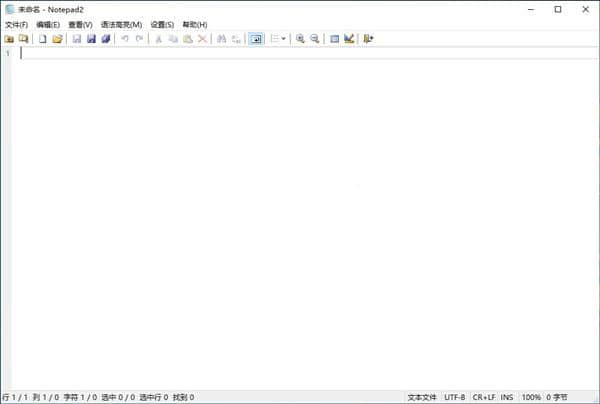The image size is (600, 404).
Task: Click the 行 1 / 1 status entry
Action: (15, 397)
